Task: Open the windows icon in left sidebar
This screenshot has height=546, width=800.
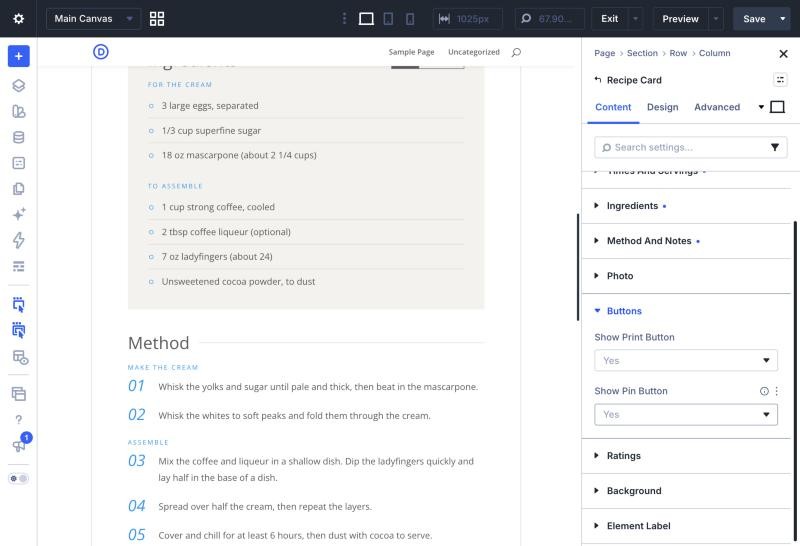Action: tap(19, 394)
